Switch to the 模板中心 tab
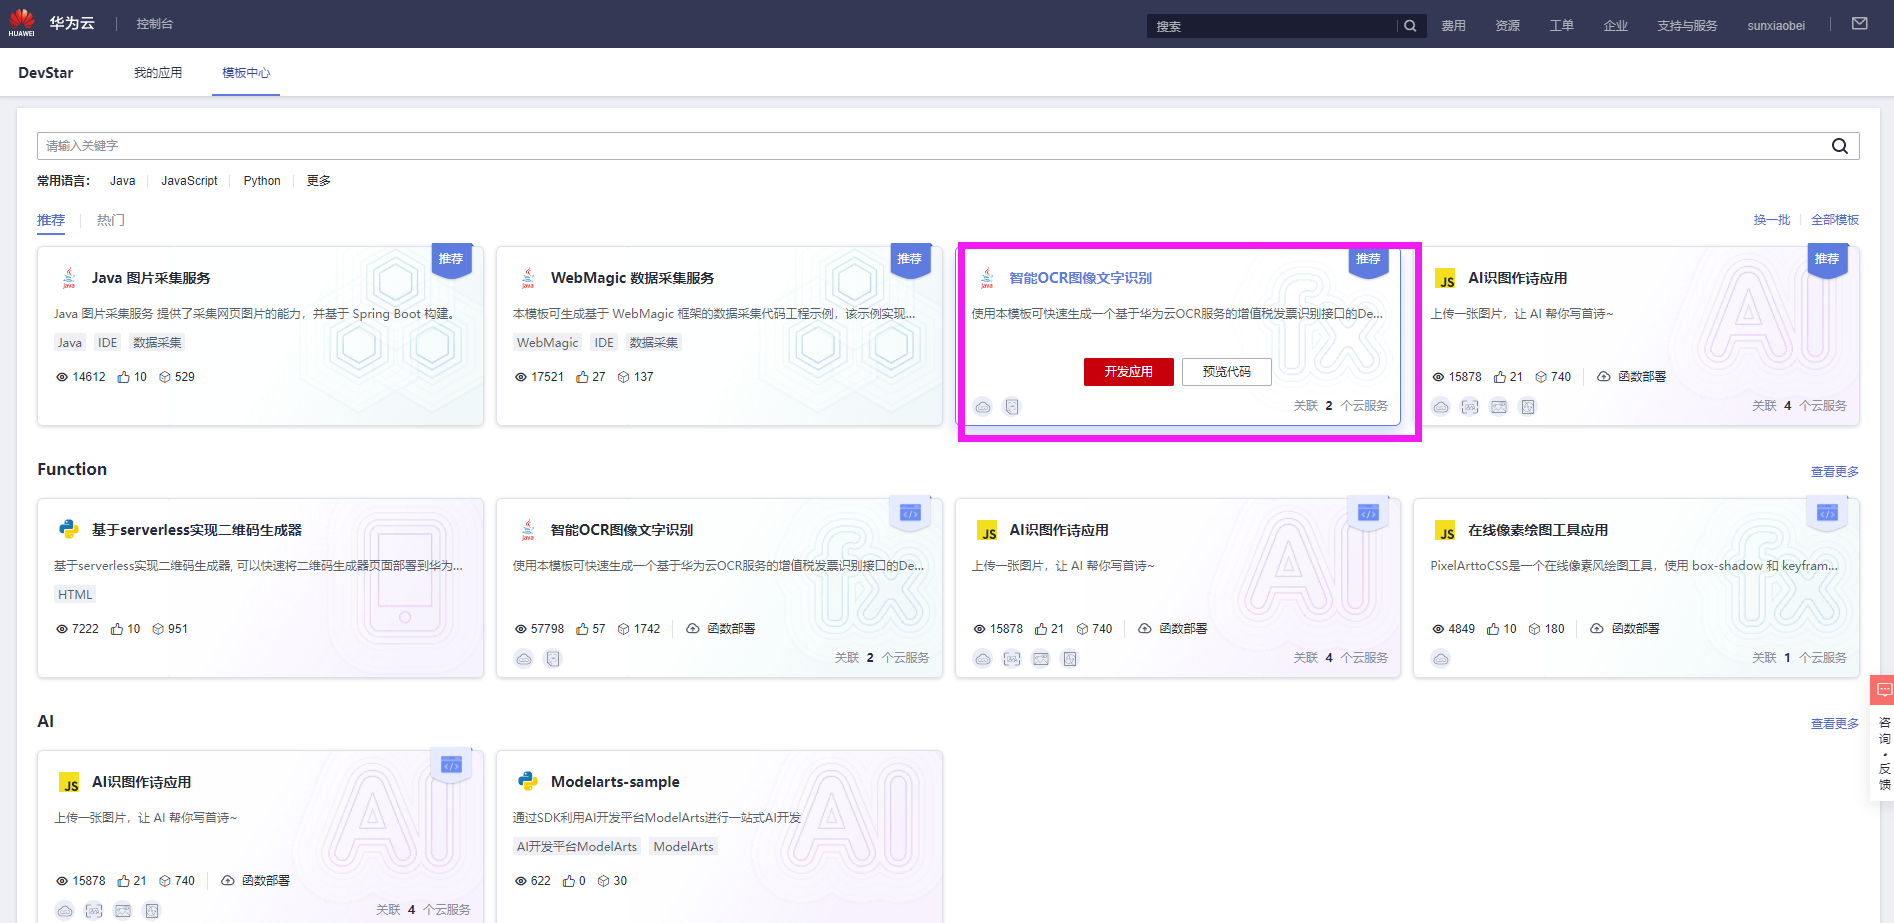This screenshot has height=923, width=1894. [246, 73]
